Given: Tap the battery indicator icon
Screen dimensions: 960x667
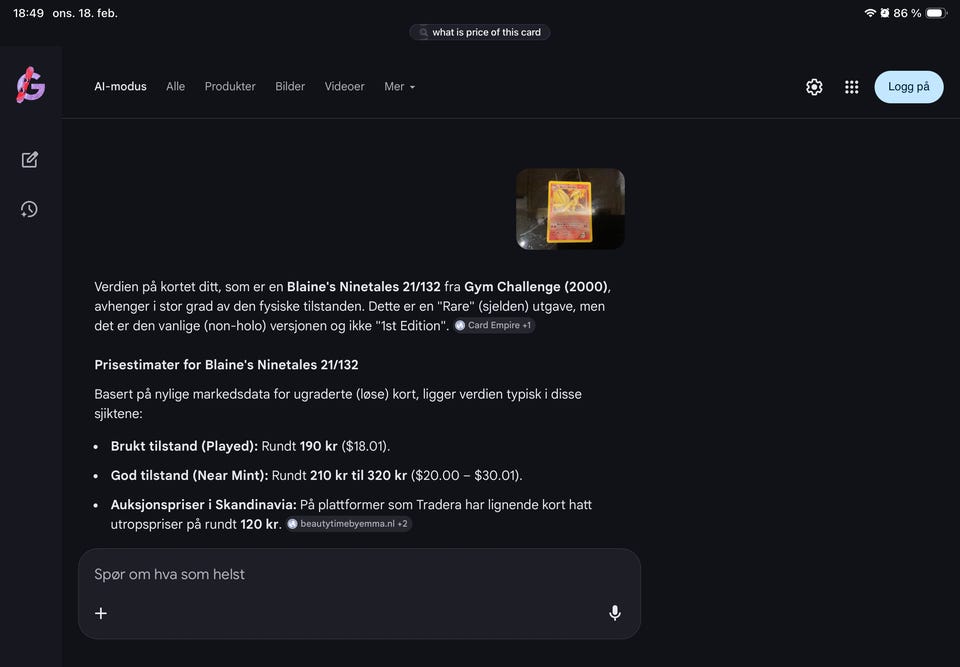Looking at the screenshot, I should [x=936, y=13].
